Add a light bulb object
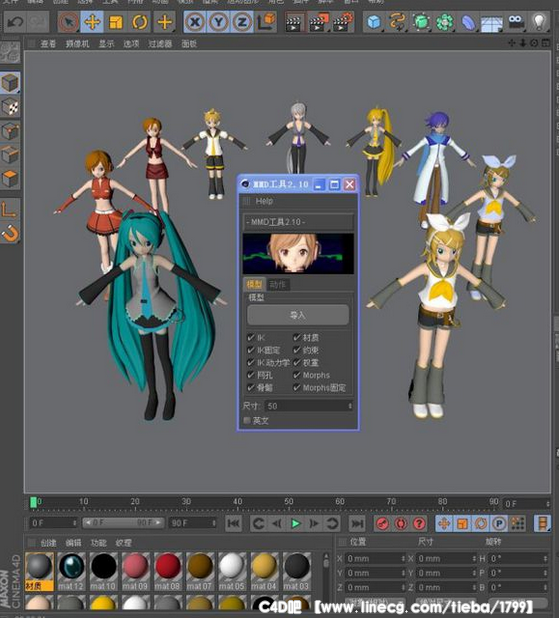Viewport: 559px width, 624px height. pyautogui.click(x=539, y=21)
